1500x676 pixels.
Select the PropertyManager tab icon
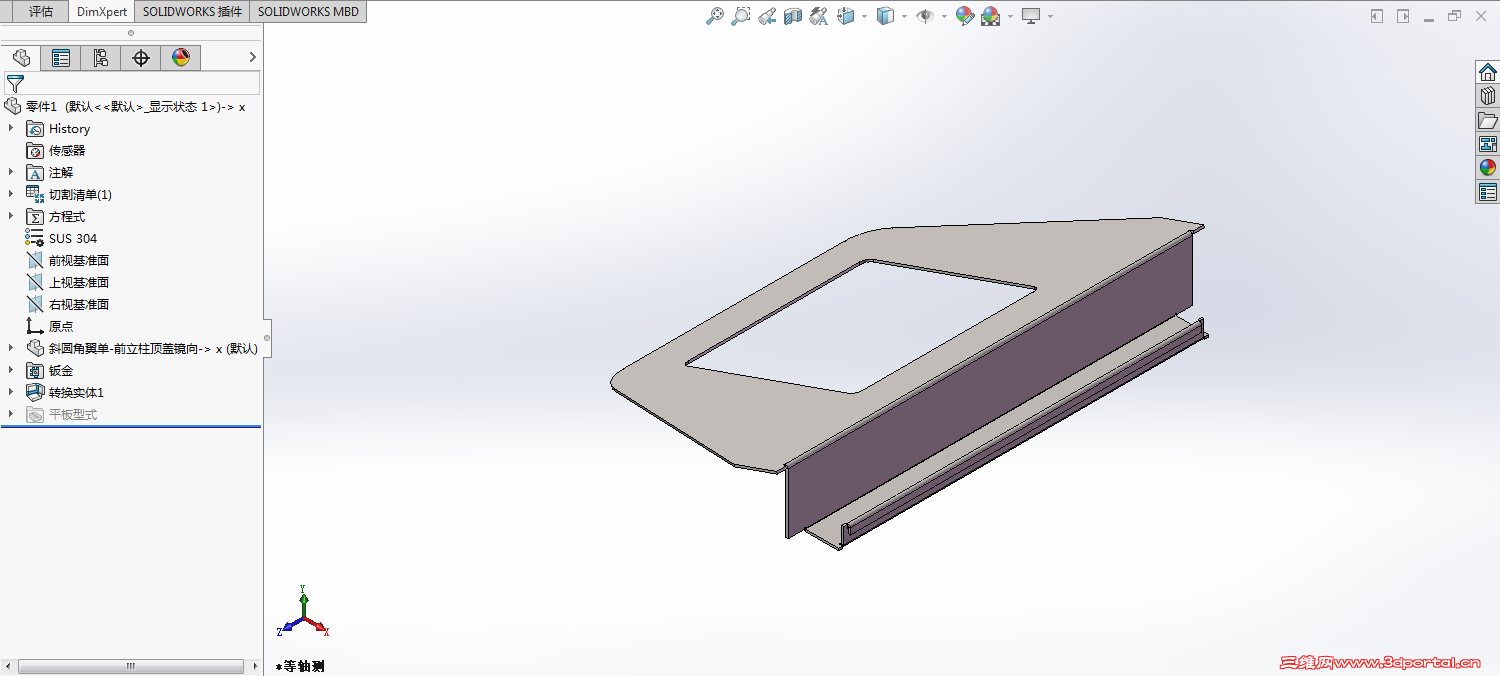[x=61, y=58]
